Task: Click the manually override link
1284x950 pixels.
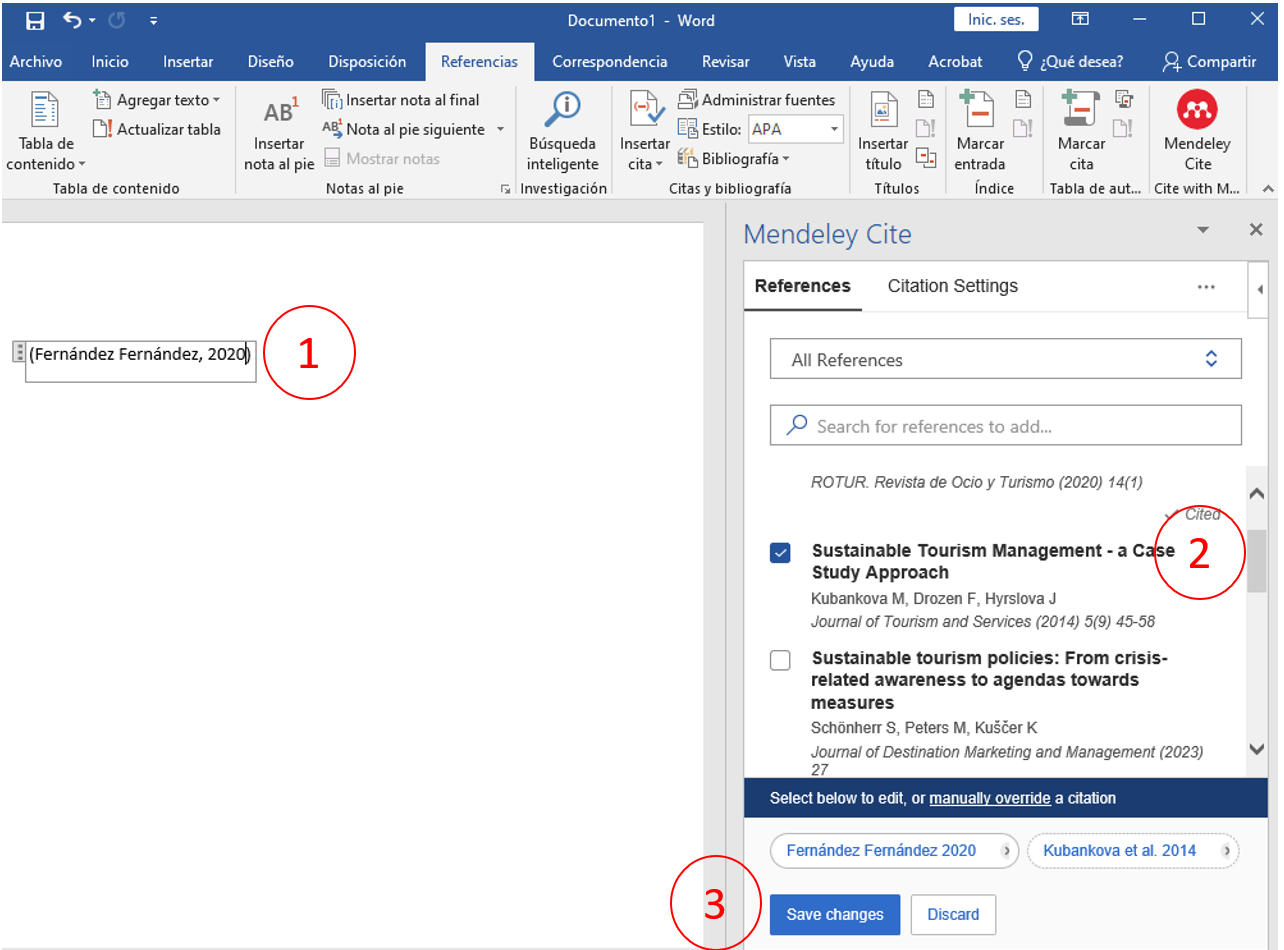Action: click(x=990, y=798)
